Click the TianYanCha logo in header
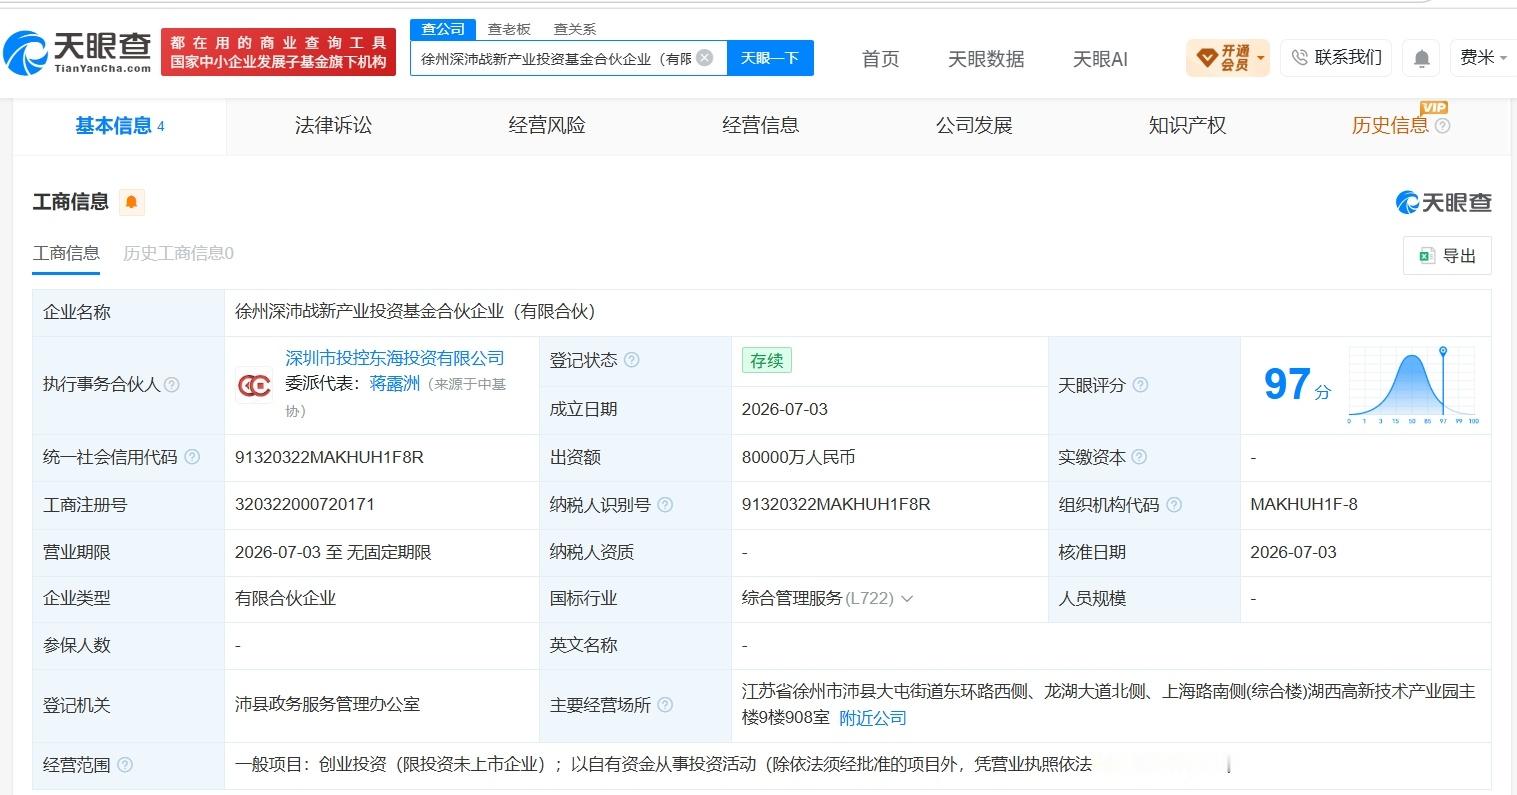 (x=77, y=52)
